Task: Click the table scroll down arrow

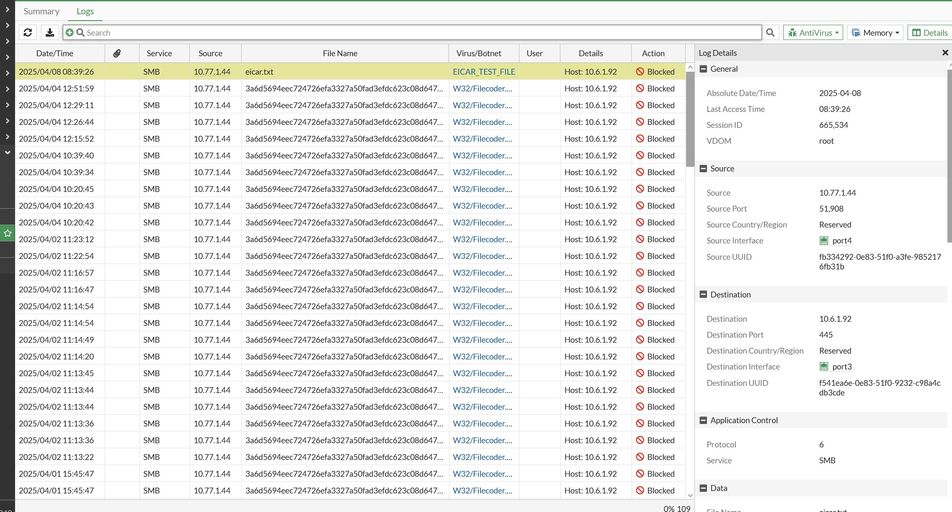Action: click(690, 495)
